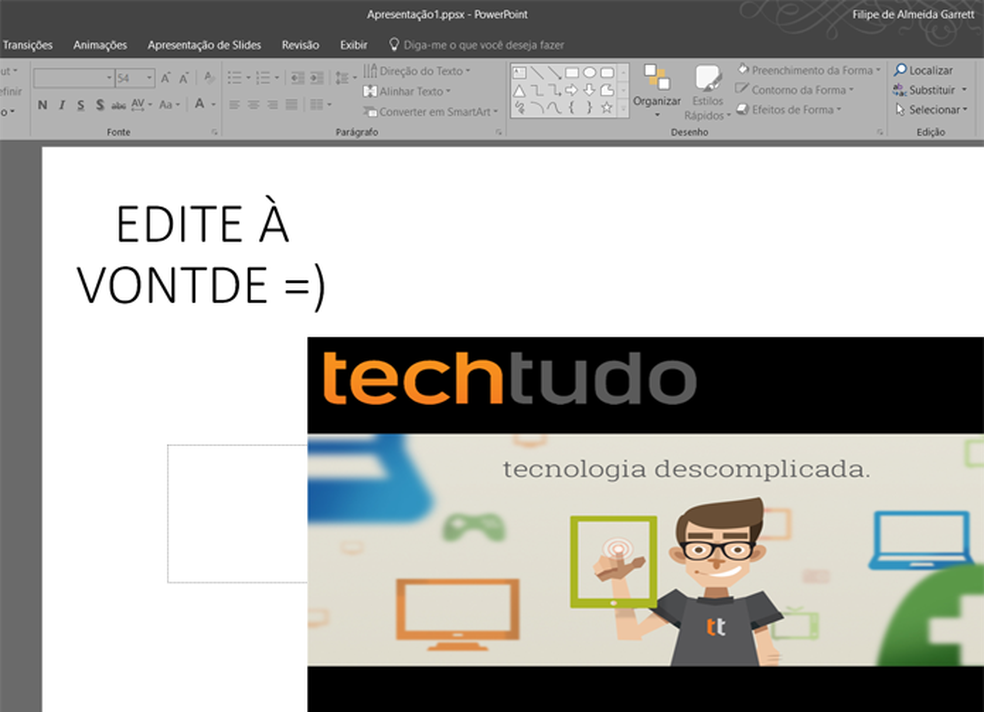Align text right
This screenshot has height=712, width=984.
click(272, 105)
